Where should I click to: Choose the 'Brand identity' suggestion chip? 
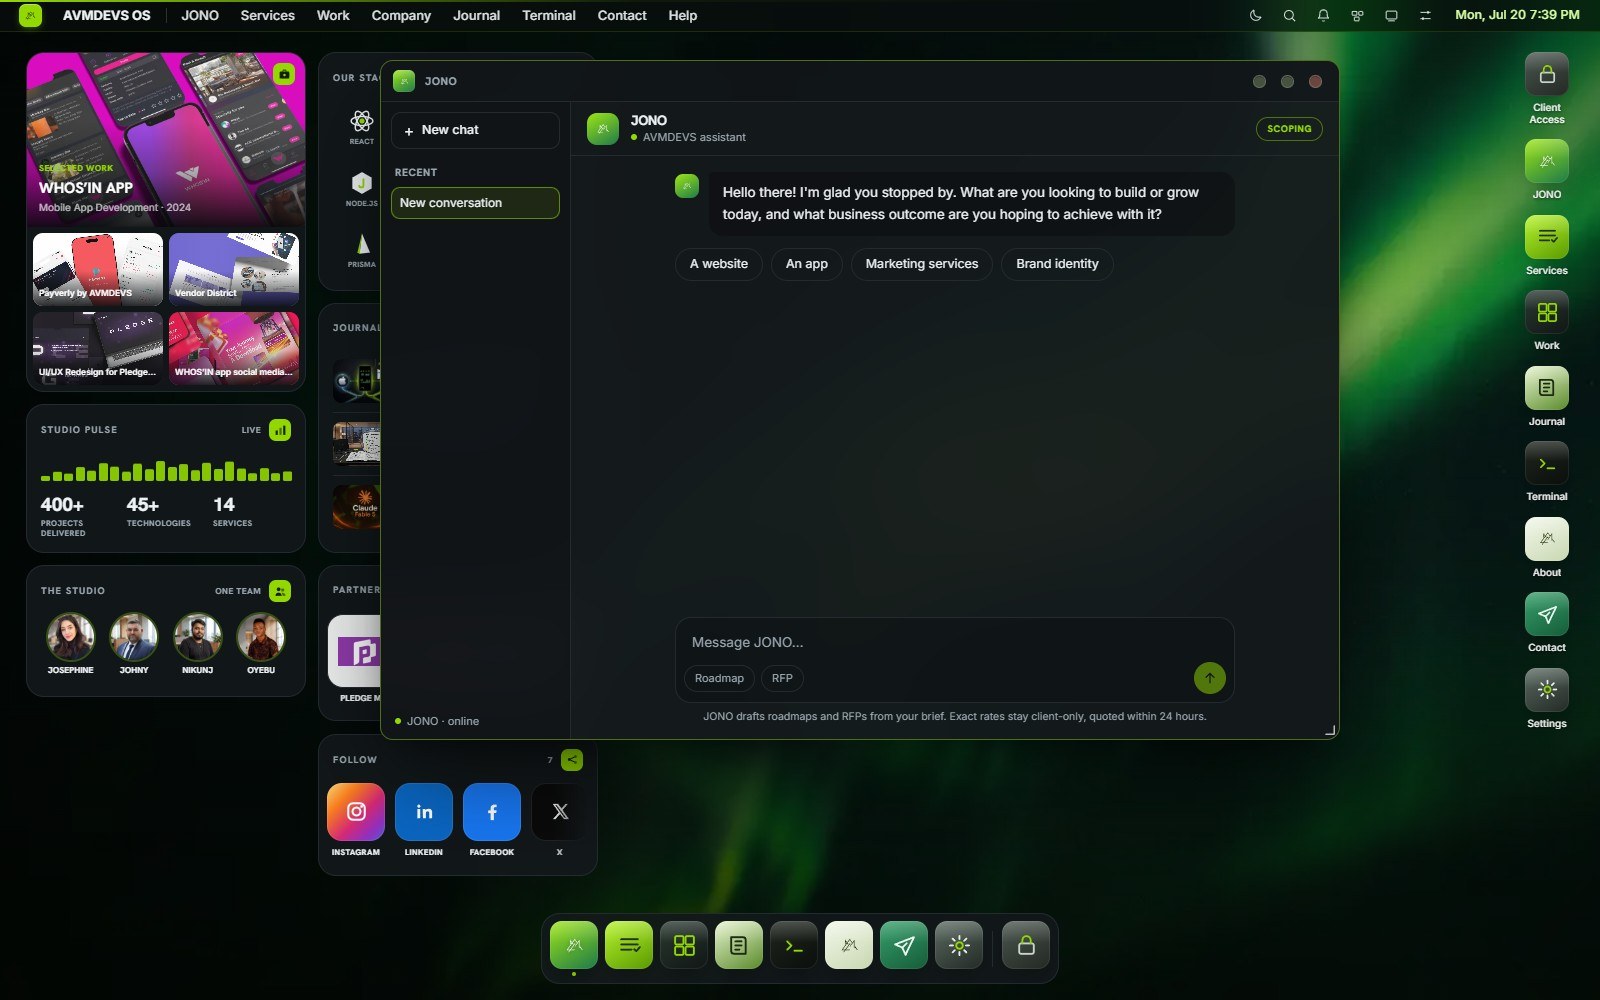[1057, 264]
